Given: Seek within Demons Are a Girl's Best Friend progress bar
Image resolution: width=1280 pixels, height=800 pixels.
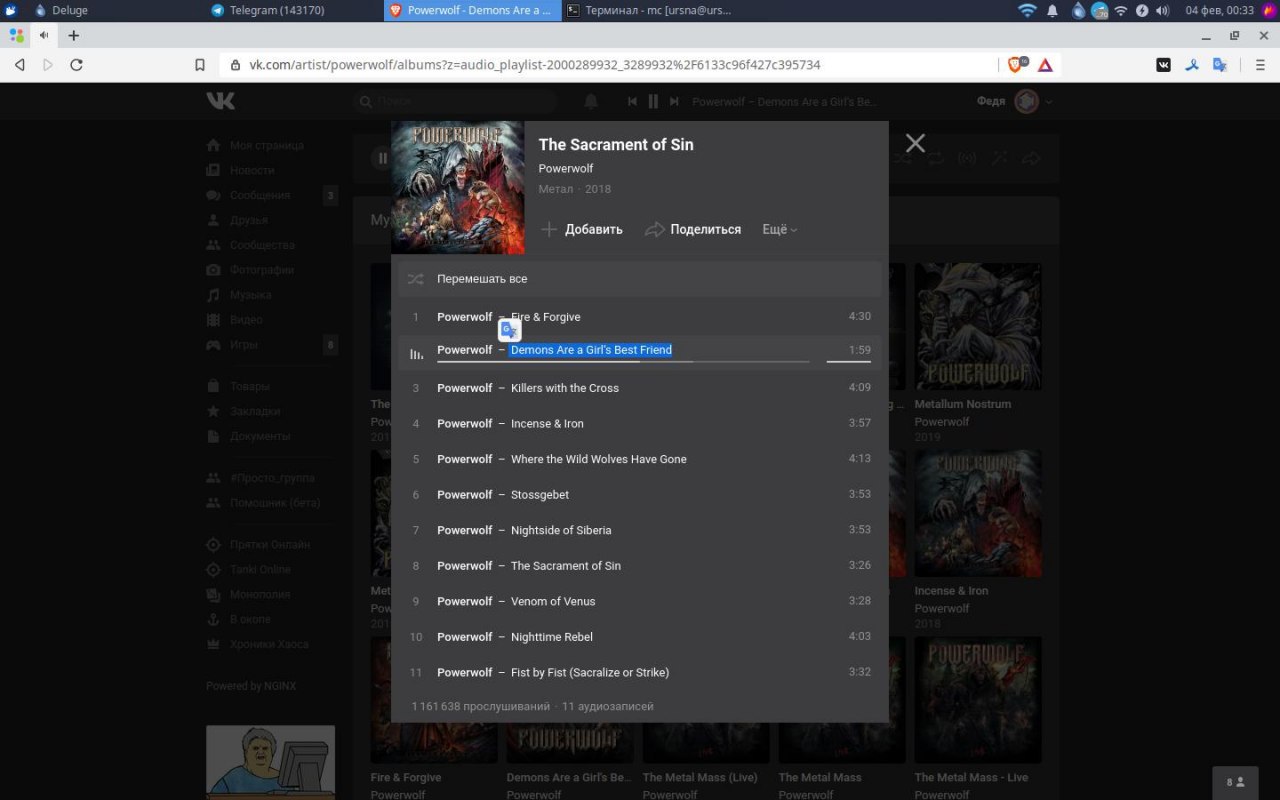Looking at the screenshot, I should coord(623,361).
